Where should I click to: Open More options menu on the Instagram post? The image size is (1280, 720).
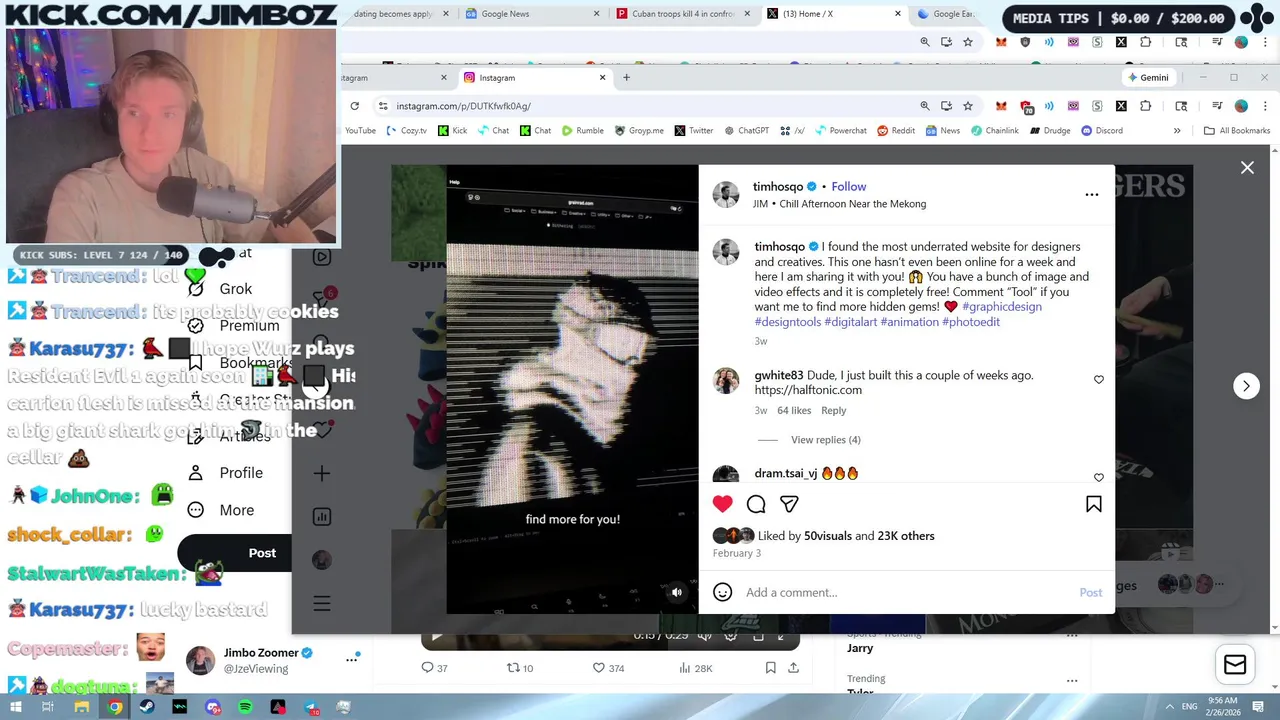(1092, 195)
